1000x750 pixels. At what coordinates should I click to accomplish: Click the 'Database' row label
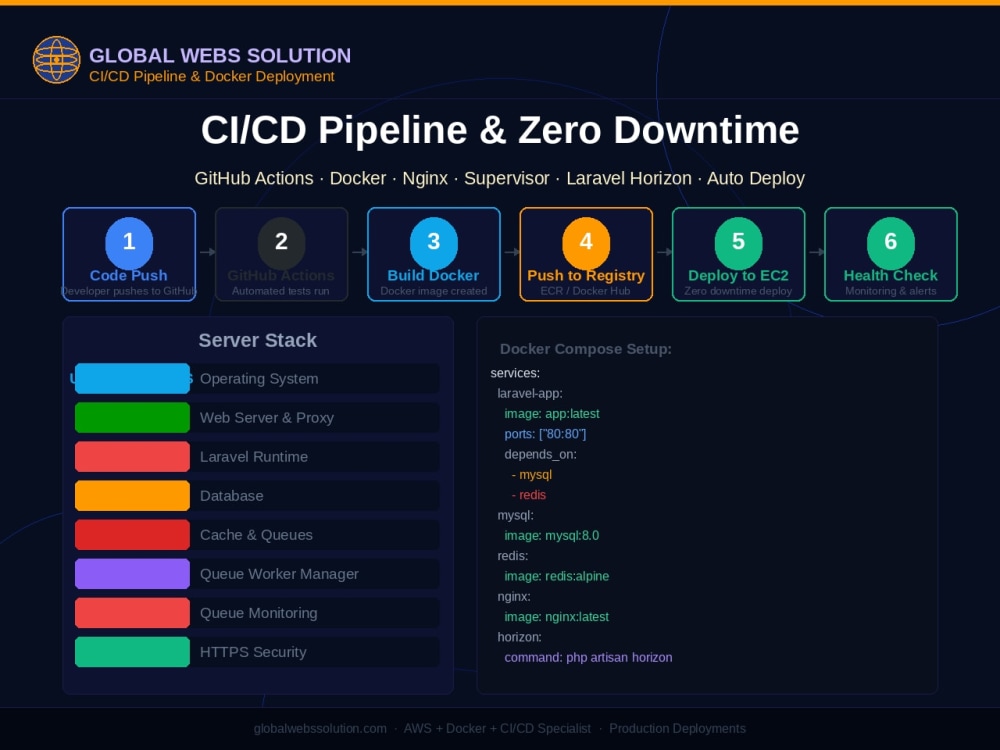232,496
